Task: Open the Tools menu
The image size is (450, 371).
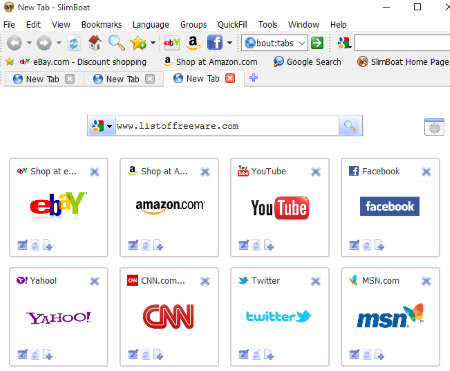Action: pyautogui.click(x=268, y=25)
